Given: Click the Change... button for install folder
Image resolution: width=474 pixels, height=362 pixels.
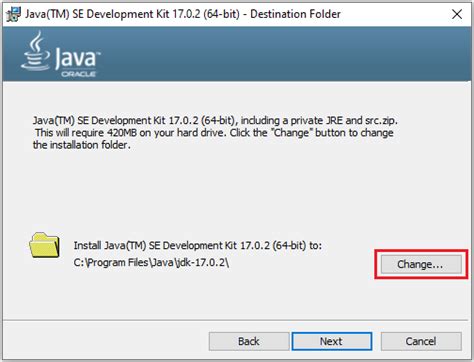Looking at the screenshot, I should [x=421, y=264].
